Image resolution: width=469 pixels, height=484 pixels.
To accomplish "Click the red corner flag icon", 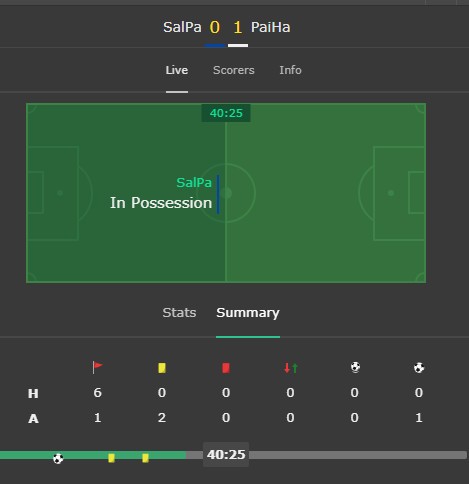I will coord(97,367).
